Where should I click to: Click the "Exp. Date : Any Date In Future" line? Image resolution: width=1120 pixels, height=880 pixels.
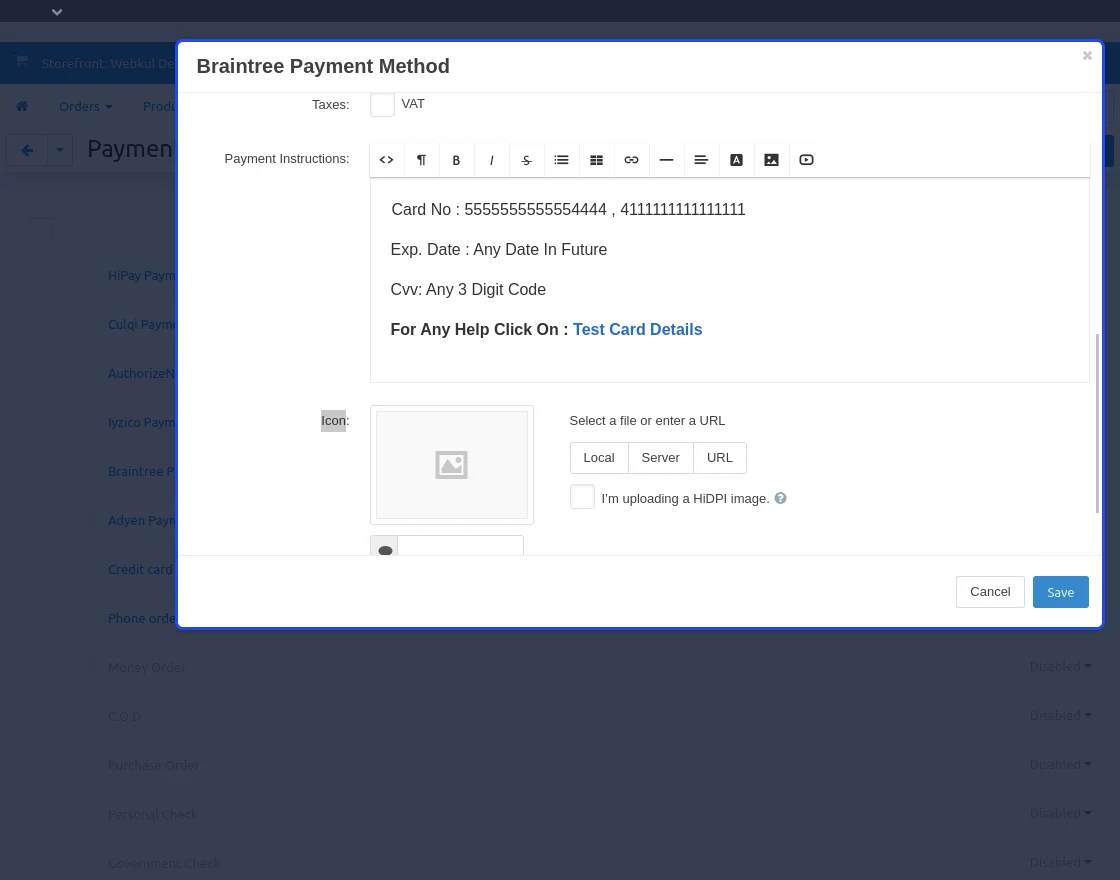pos(499,249)
